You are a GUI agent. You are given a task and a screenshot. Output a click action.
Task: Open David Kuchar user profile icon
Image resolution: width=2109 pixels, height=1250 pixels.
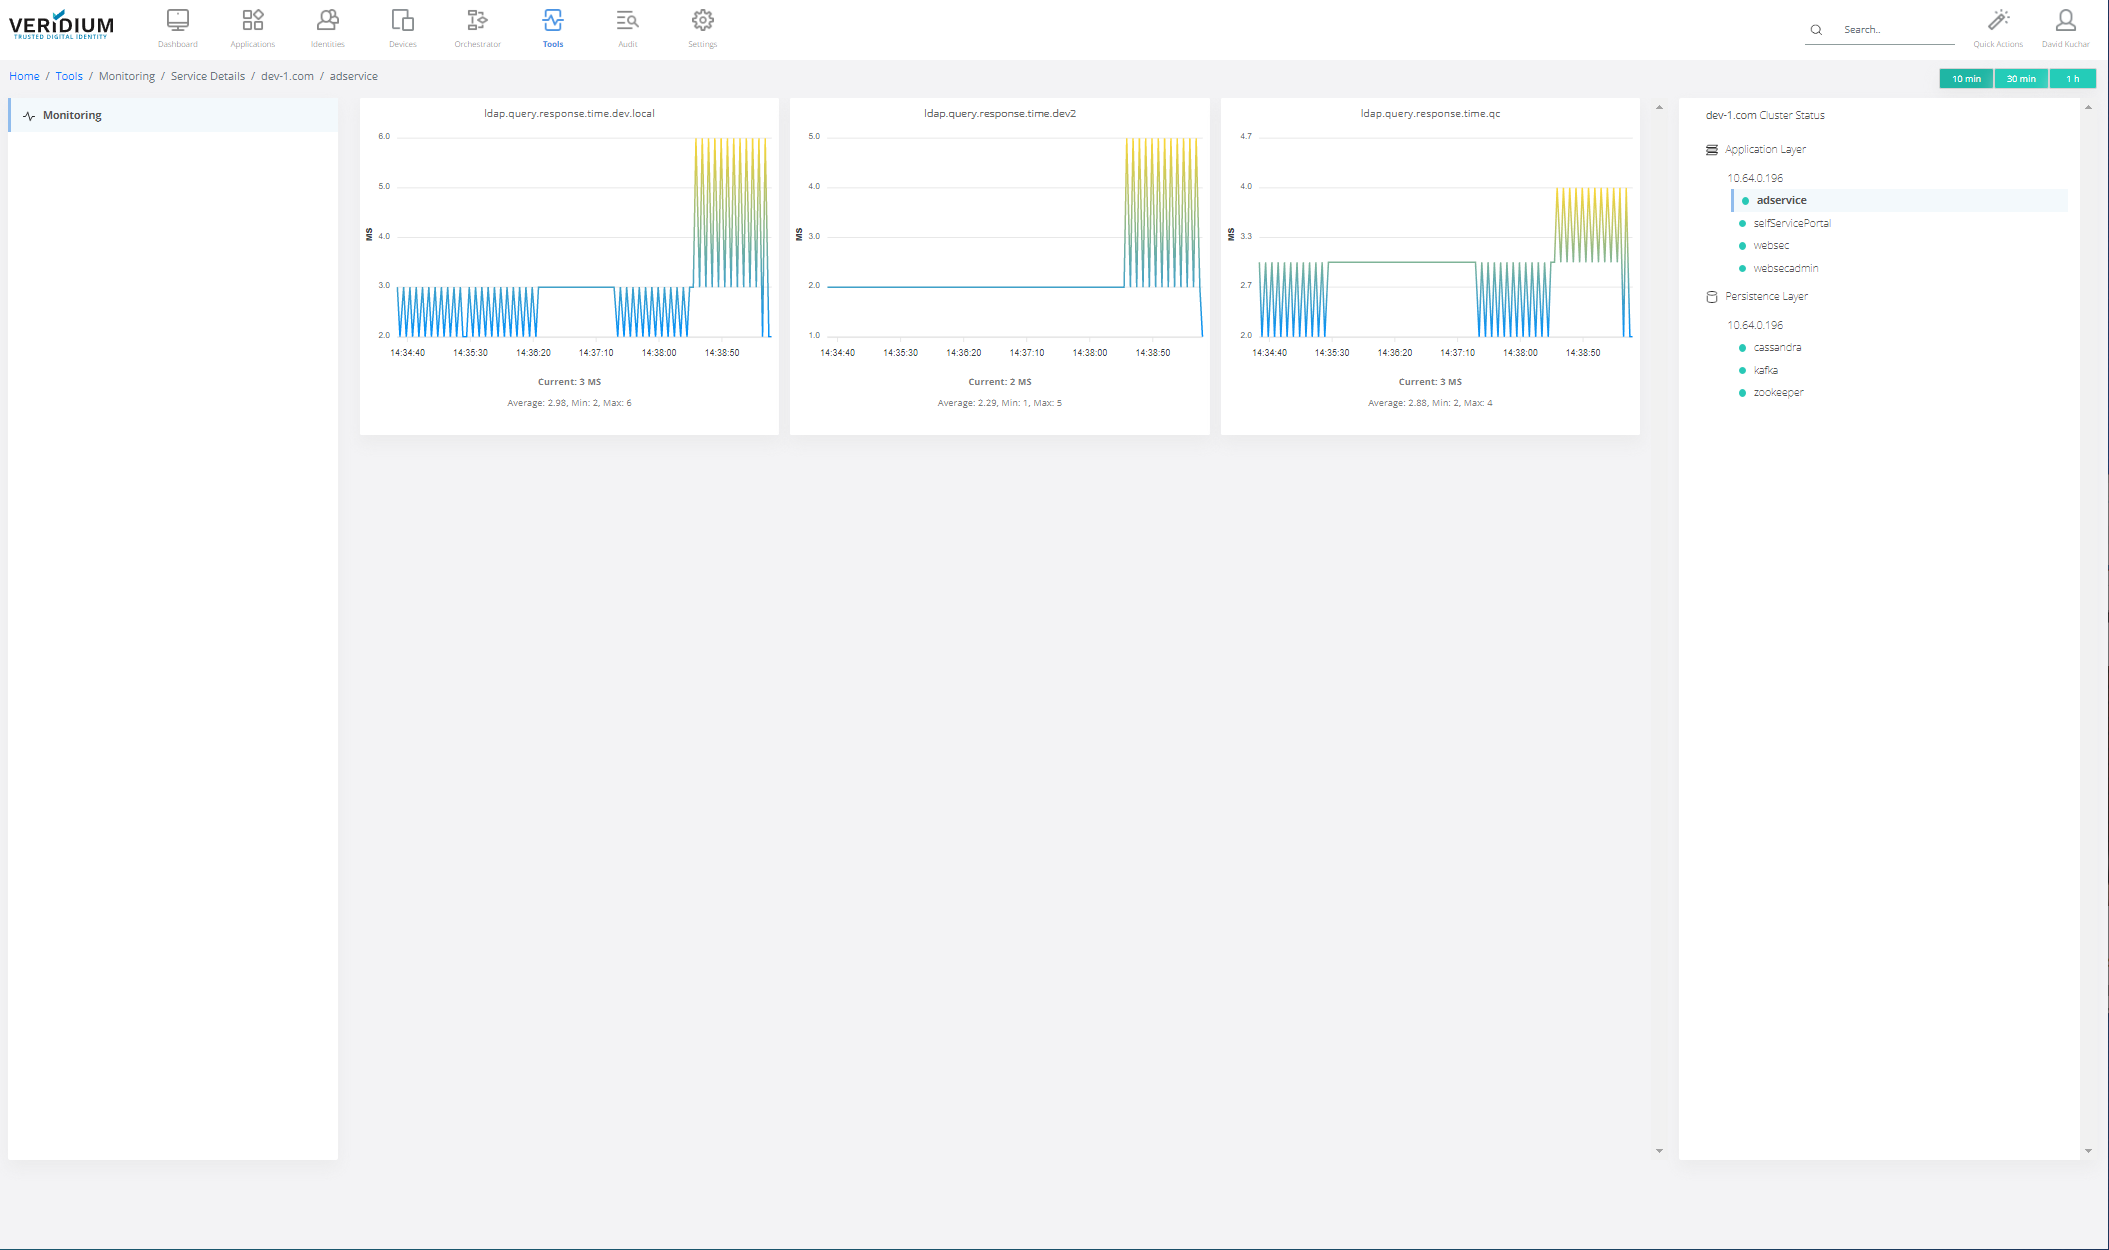coord(2065,22)
